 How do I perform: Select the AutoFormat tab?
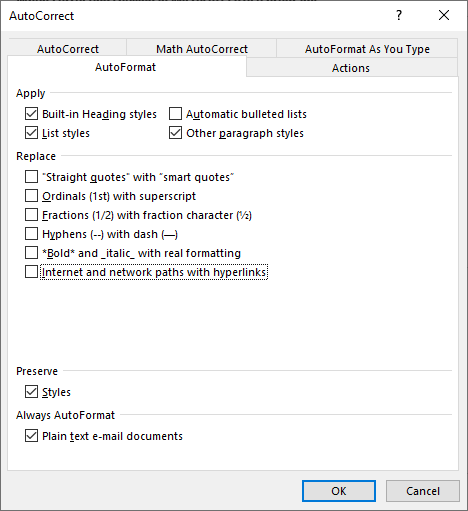tap(126, 67)
